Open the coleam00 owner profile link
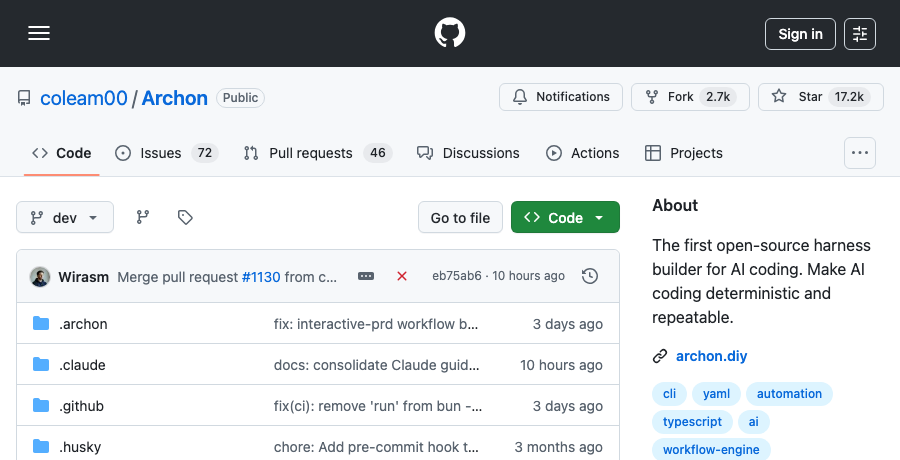Screen dimensions: 900x460 [x=84, y=98]
